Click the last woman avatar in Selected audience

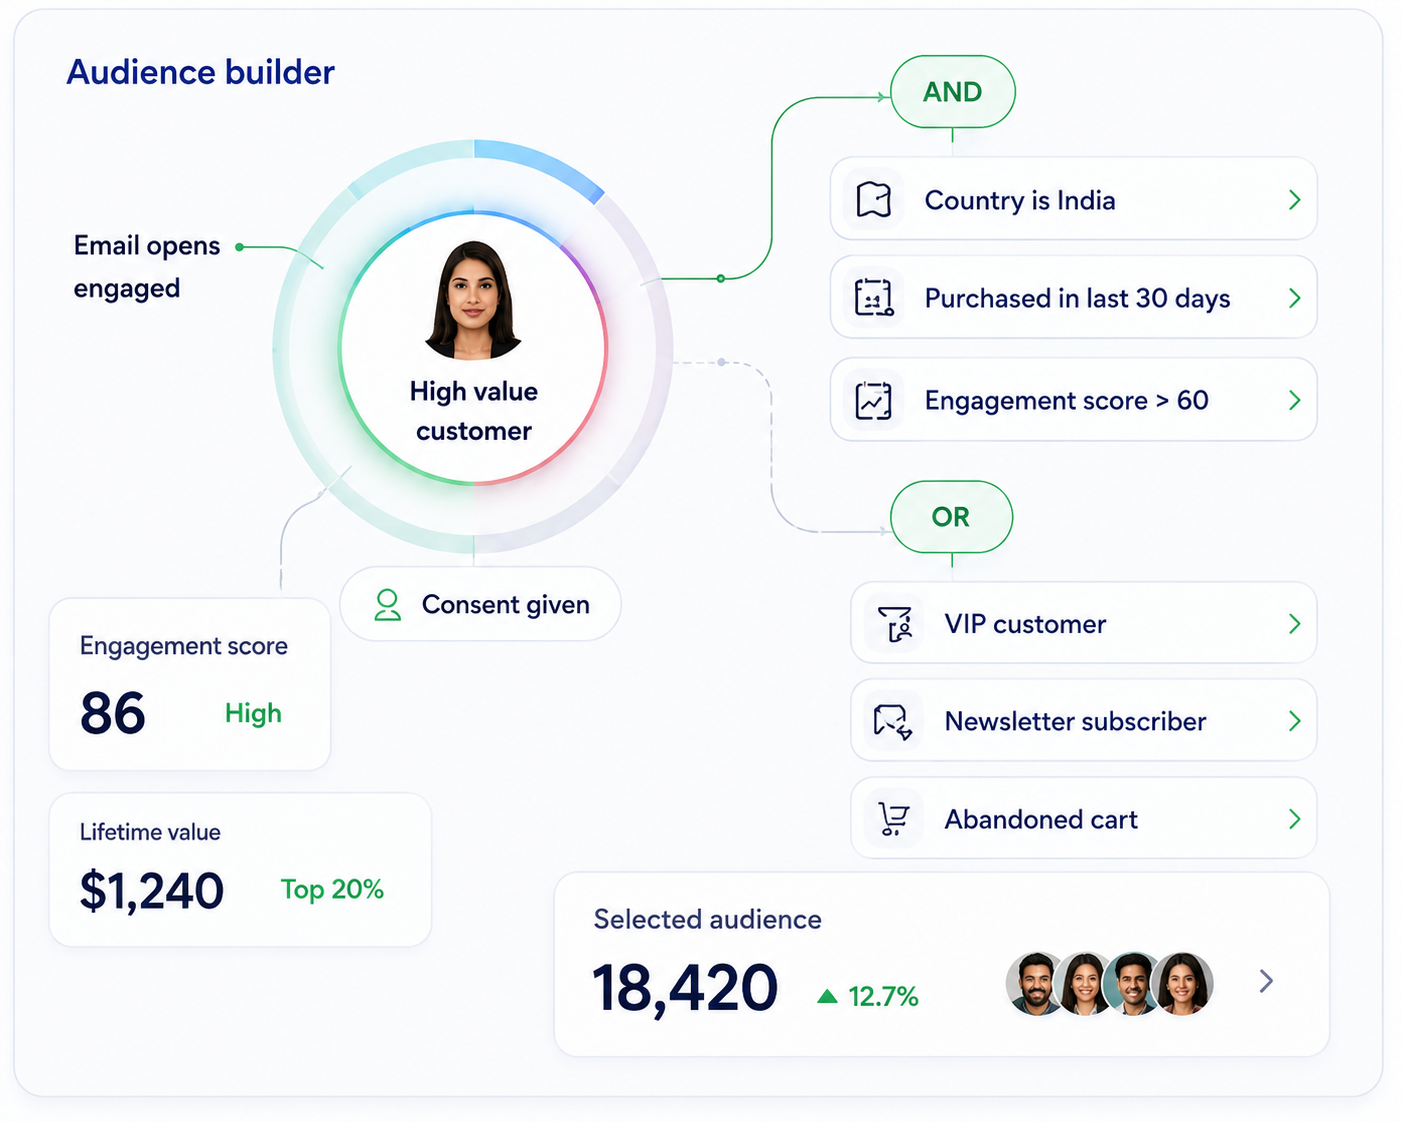tap(1182, 983)
